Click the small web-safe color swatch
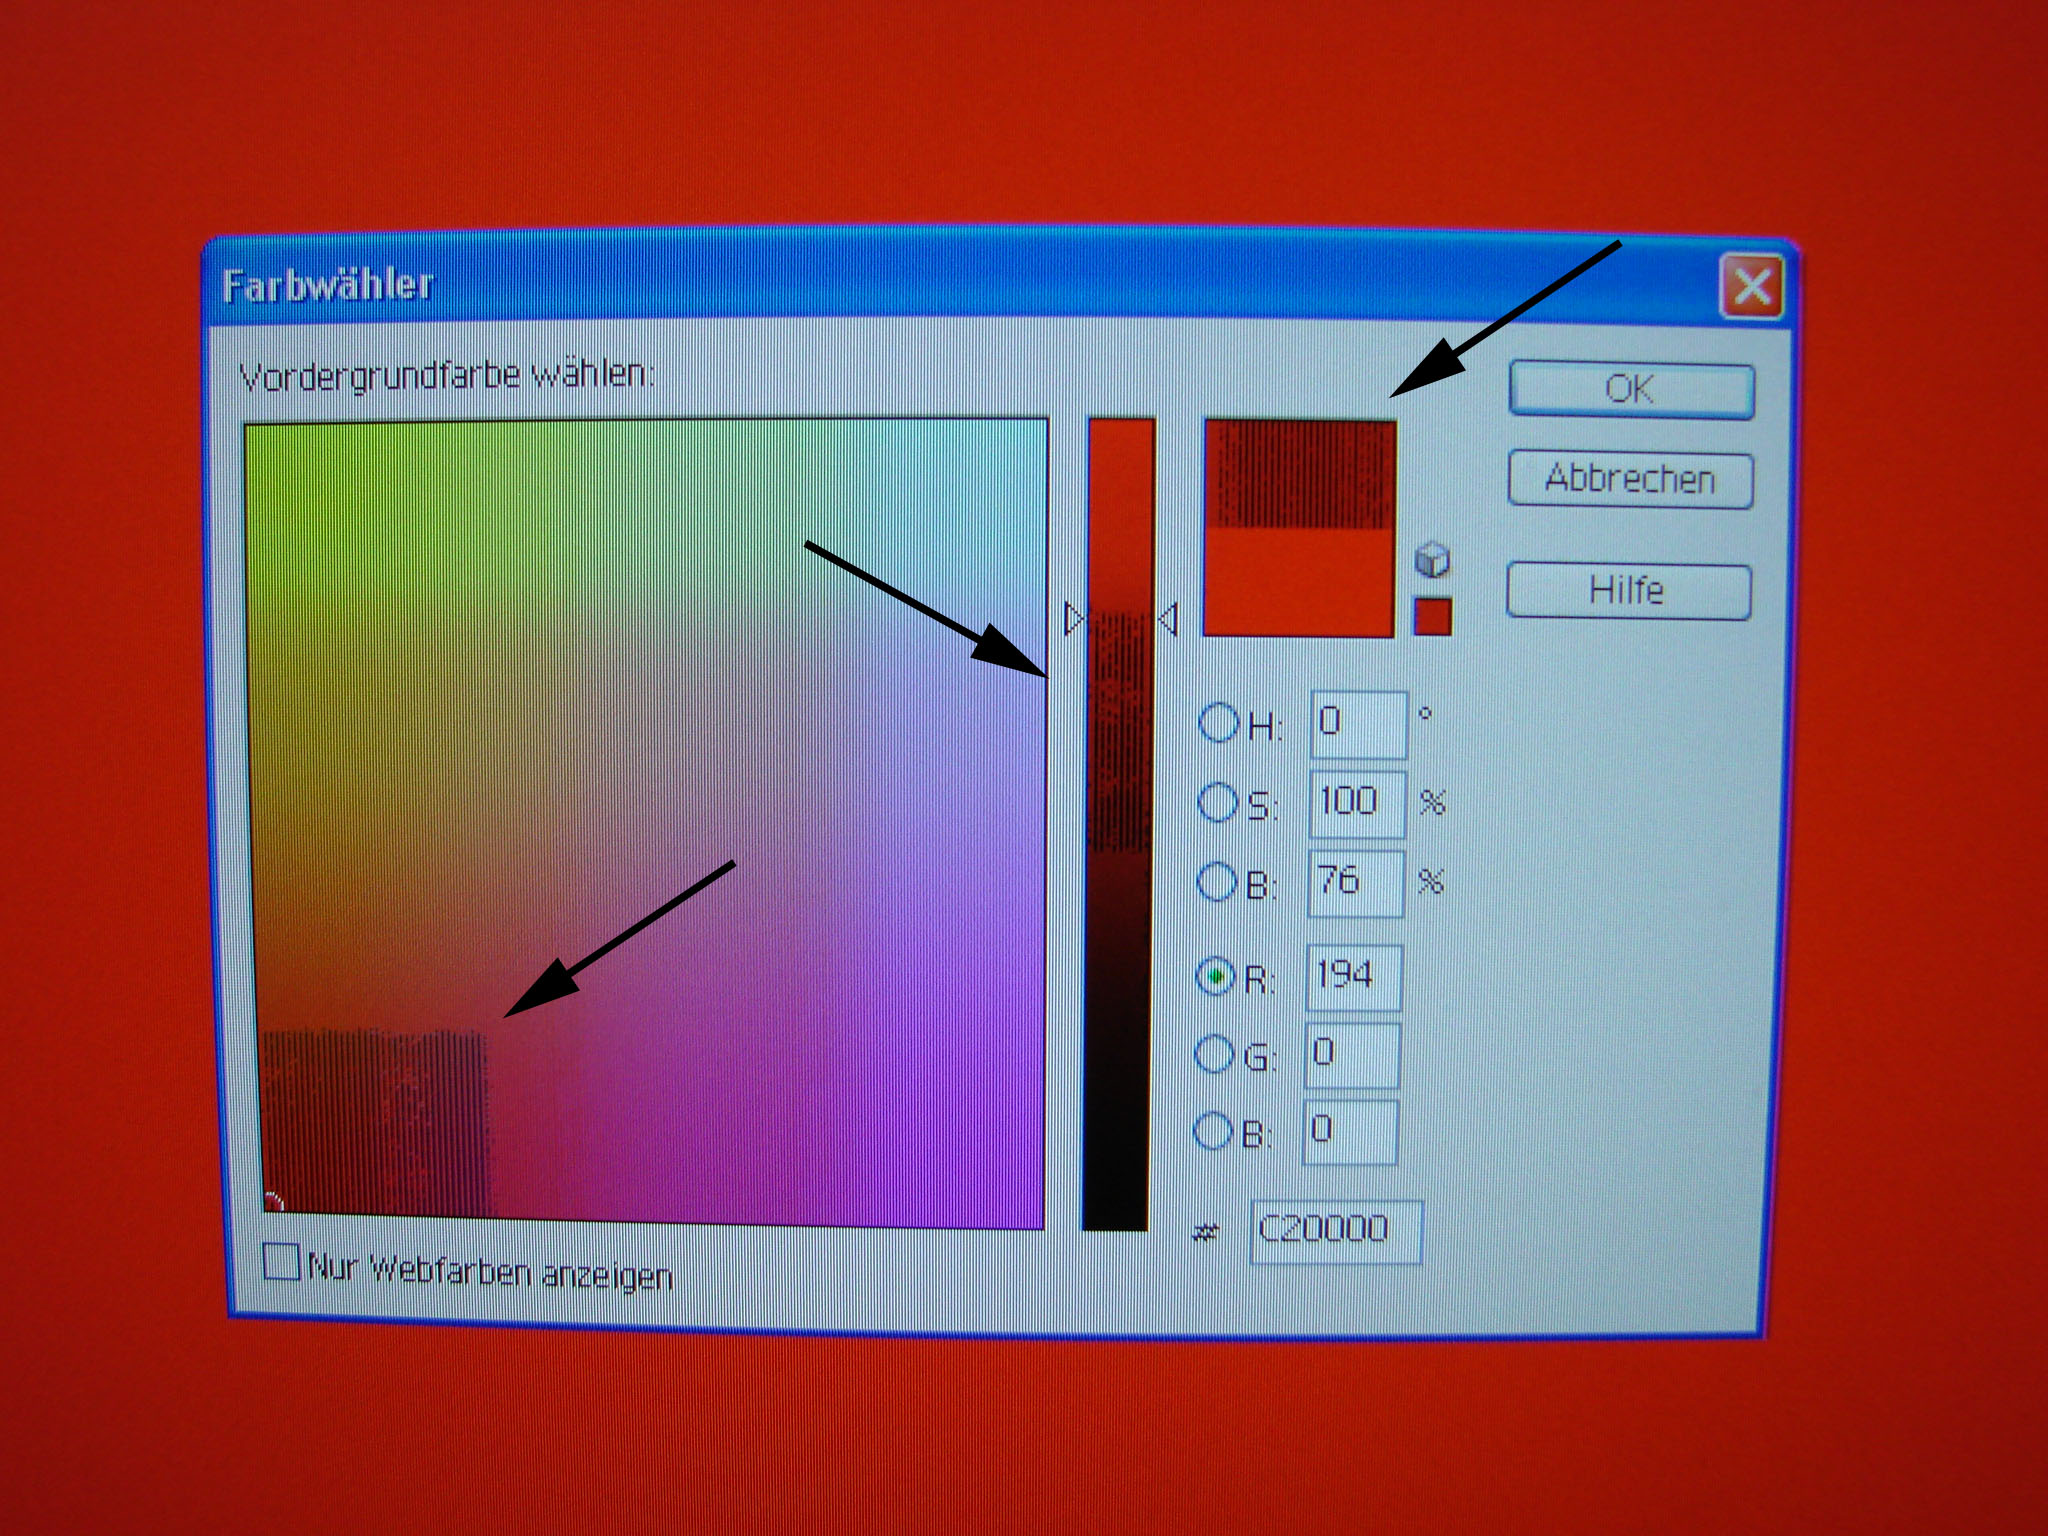 point(1432,616)
